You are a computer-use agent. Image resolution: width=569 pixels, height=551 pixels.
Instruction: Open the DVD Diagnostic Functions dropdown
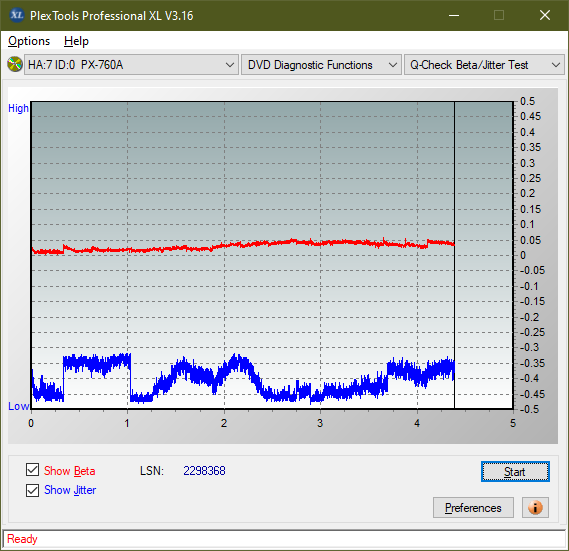(321, 65)
